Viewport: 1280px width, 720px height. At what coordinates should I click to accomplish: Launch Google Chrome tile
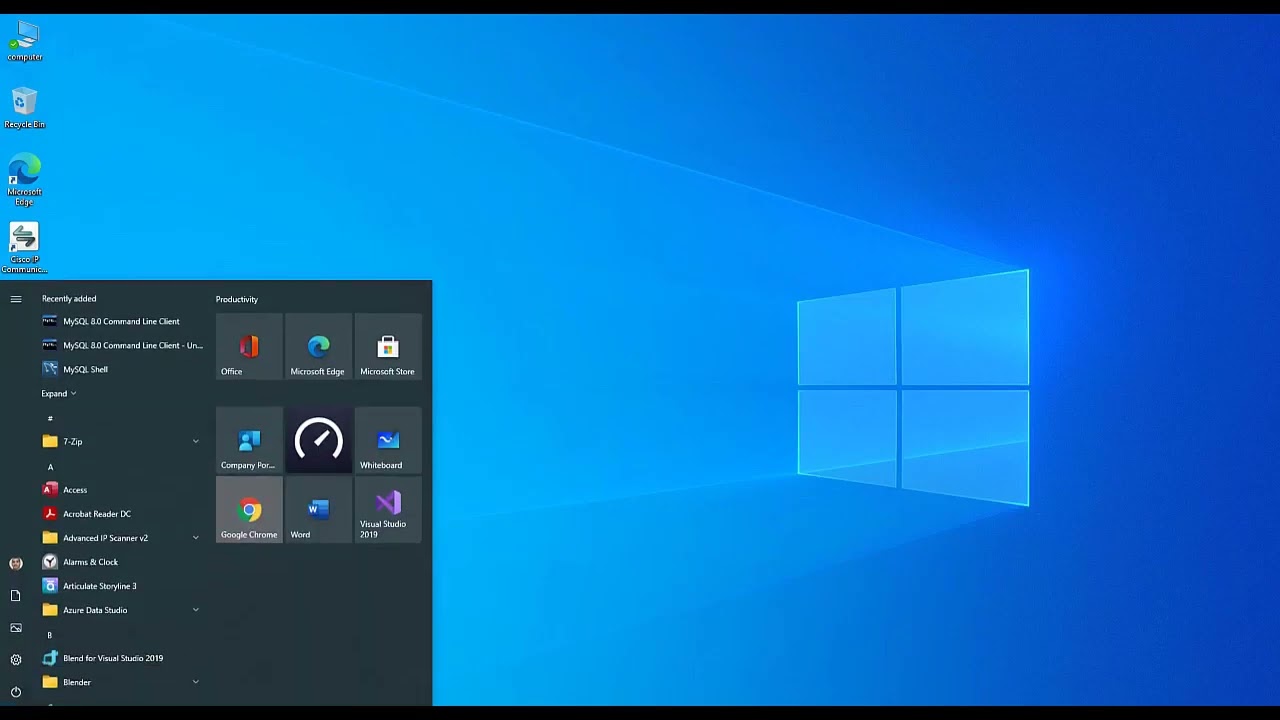[x=249, y=510]
